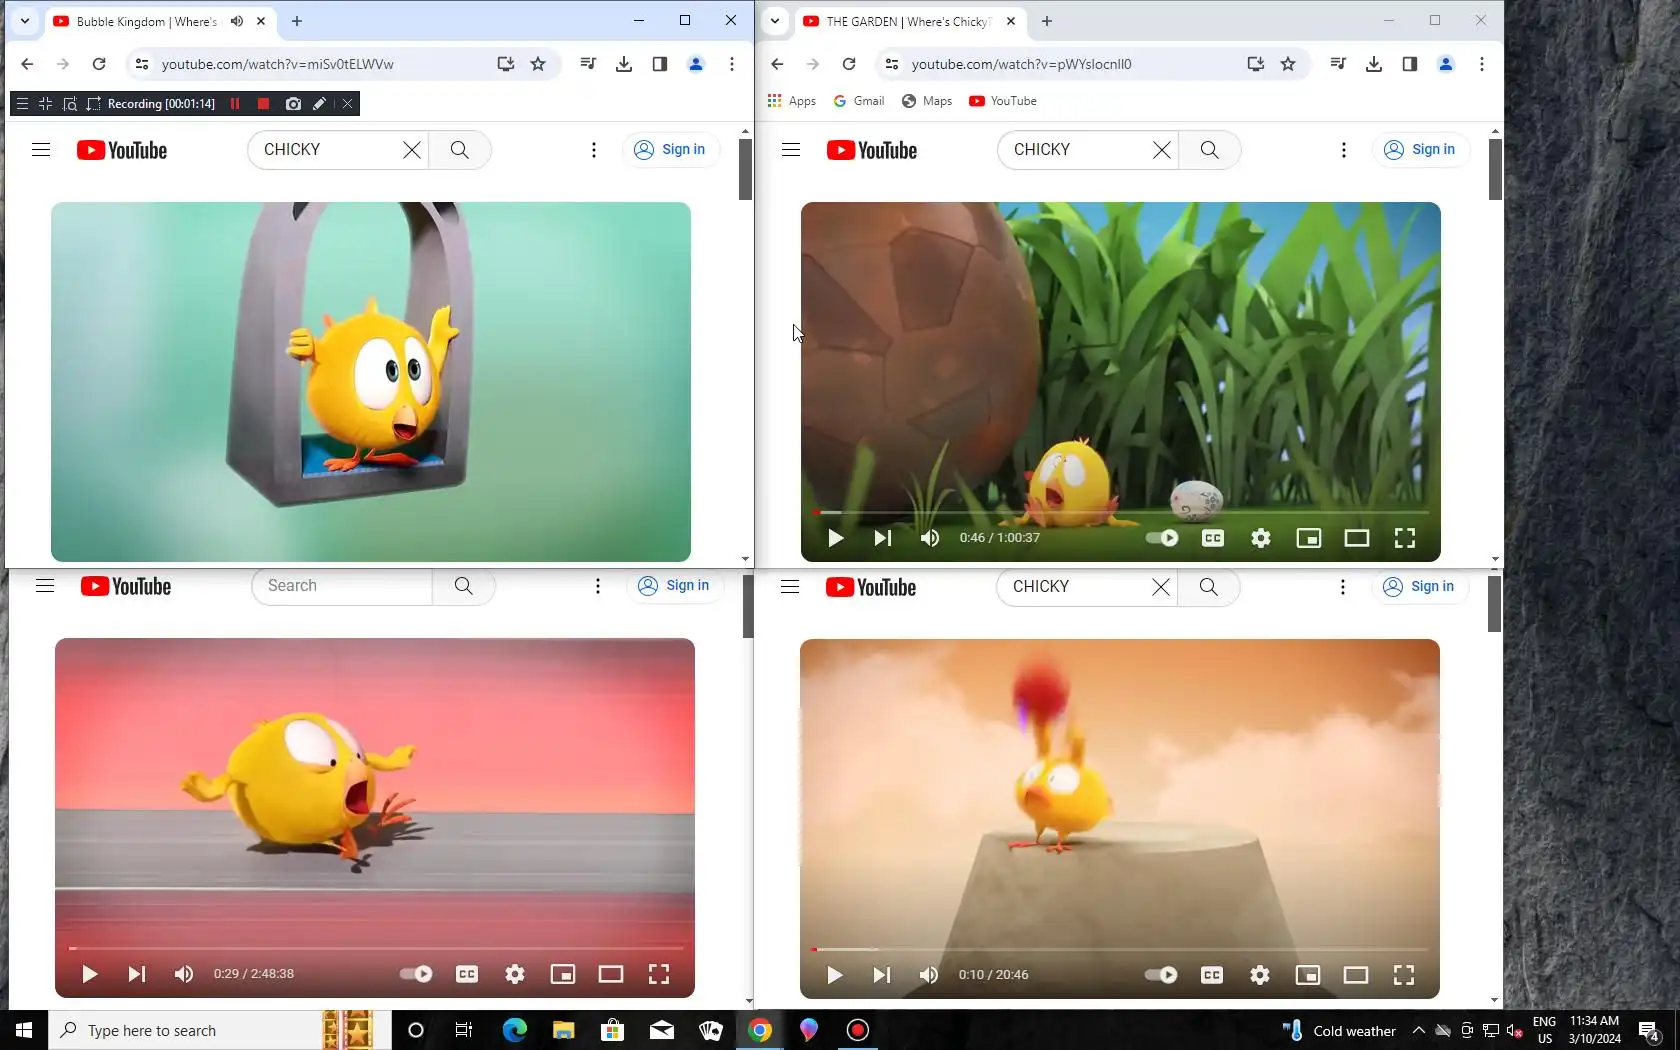
Task: Skip to next video in THE GARDEN player
Action: click(882, 538)
